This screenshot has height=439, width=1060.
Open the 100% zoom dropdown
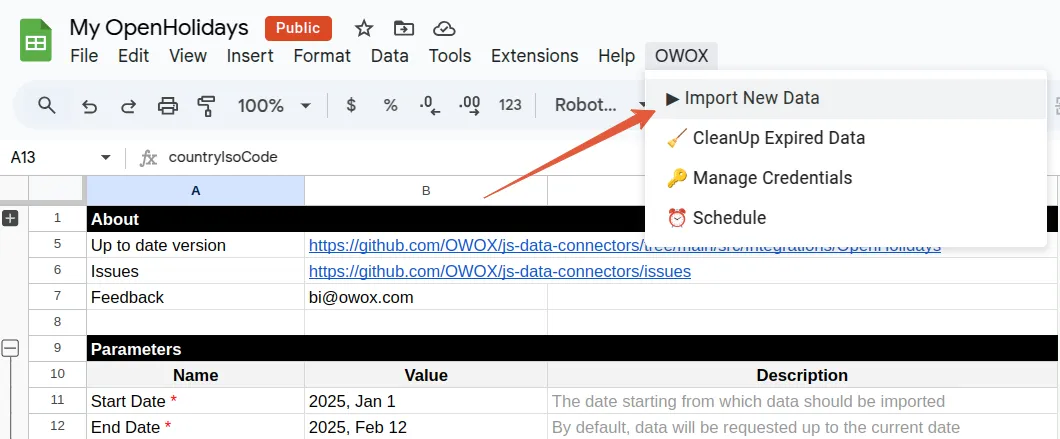coord(274,106)
